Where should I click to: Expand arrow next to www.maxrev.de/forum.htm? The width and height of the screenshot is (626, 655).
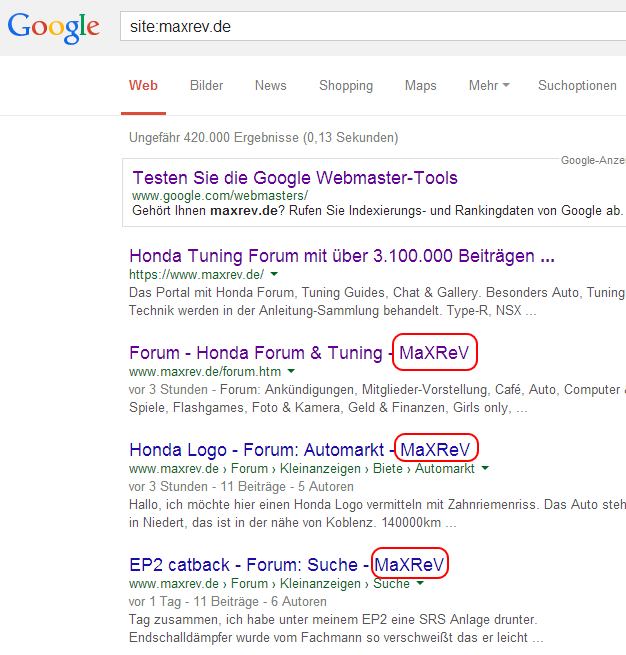[291, 371]
